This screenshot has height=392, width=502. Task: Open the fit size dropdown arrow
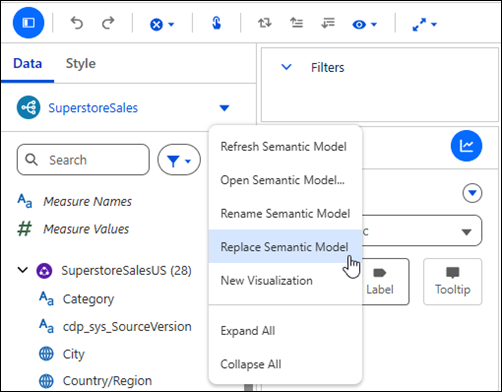pos(434,24)
